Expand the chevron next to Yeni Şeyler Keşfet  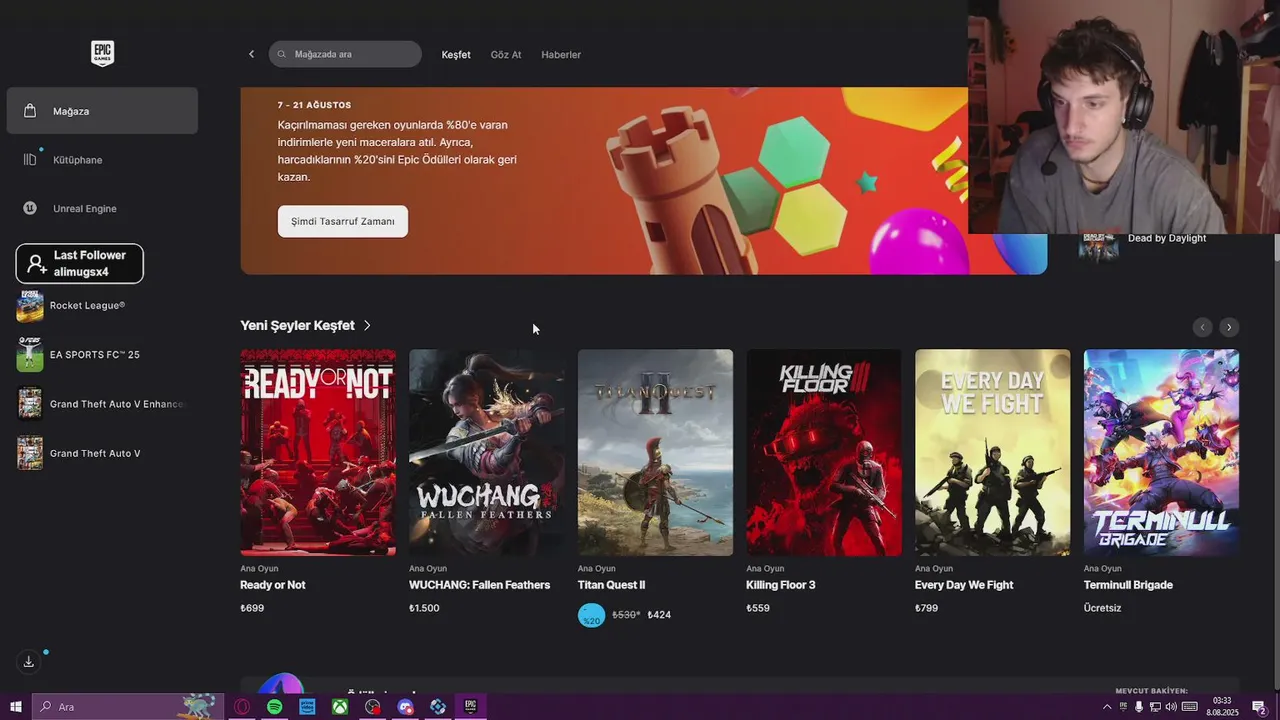point(367,325)
